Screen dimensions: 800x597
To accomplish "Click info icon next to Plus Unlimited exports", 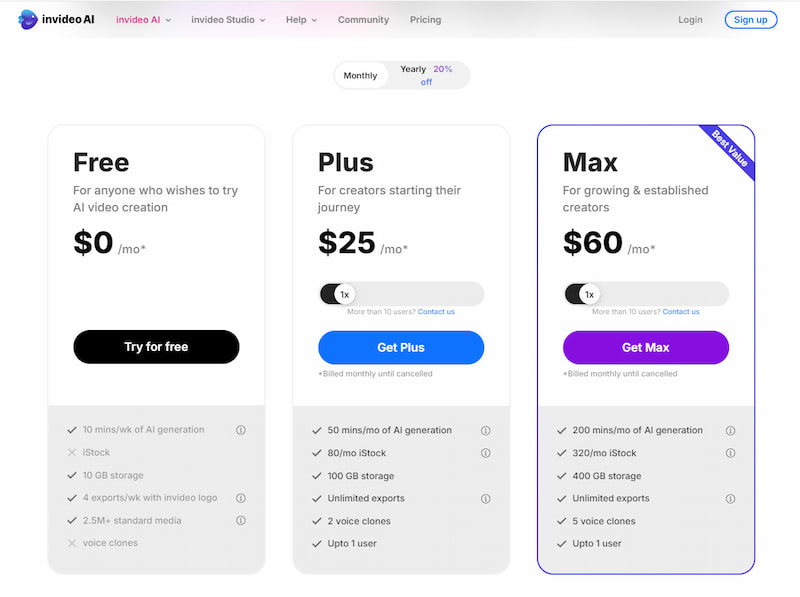I will click(x=486, y=499).
